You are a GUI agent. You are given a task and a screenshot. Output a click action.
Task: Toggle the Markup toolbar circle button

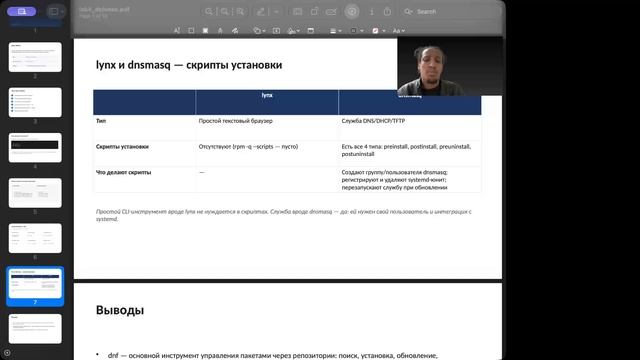click(x=352, y=11)
